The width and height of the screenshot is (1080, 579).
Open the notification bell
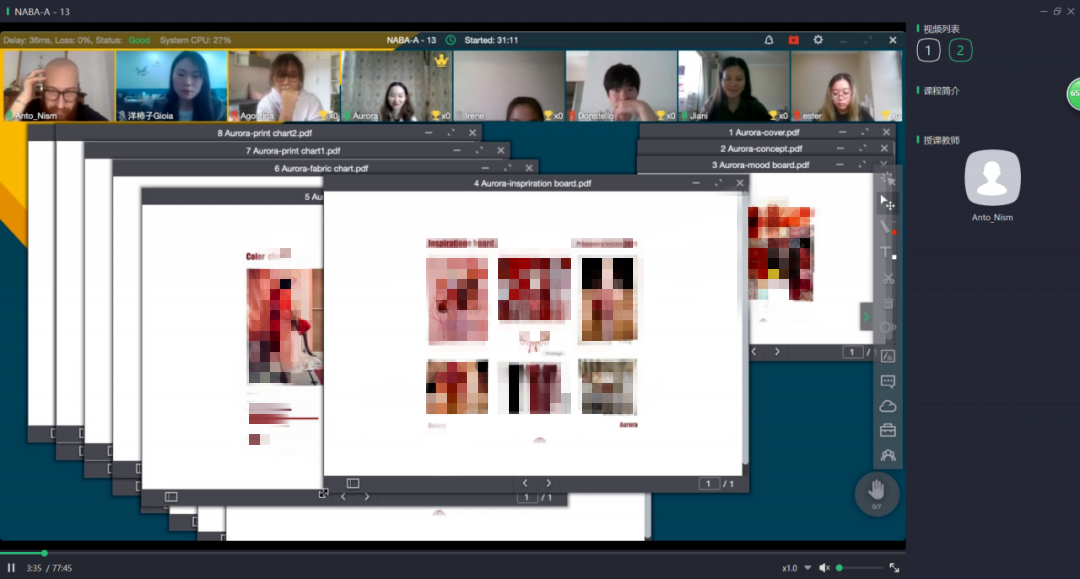(x=769, y=40)
